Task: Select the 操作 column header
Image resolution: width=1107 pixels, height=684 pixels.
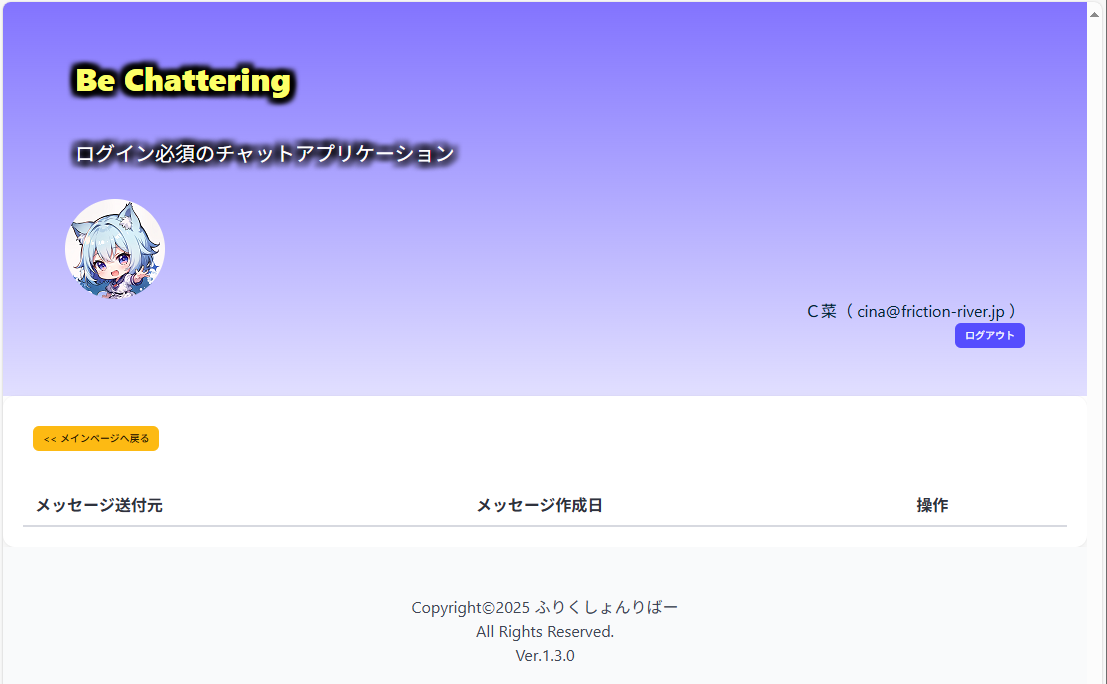Action: [932, 505]
